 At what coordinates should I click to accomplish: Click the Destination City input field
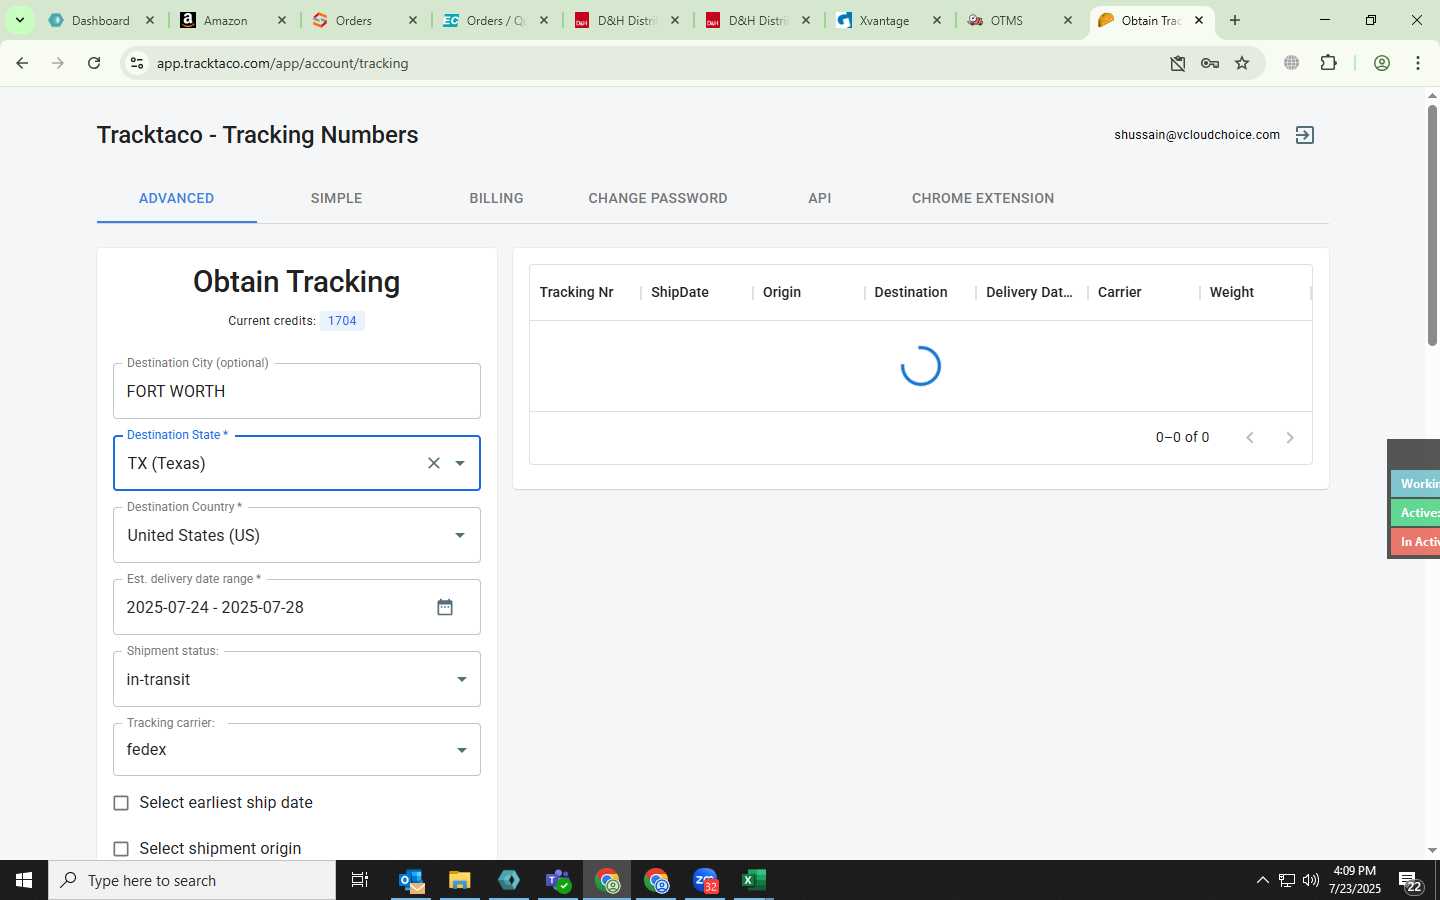click(297, 391)
